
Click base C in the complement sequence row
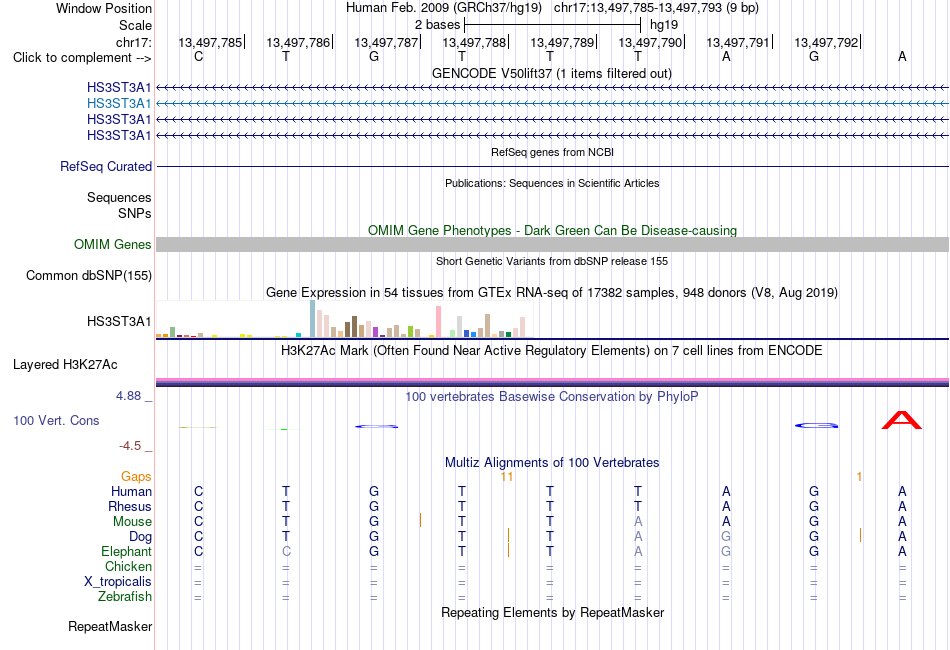(x=198, y=56)
